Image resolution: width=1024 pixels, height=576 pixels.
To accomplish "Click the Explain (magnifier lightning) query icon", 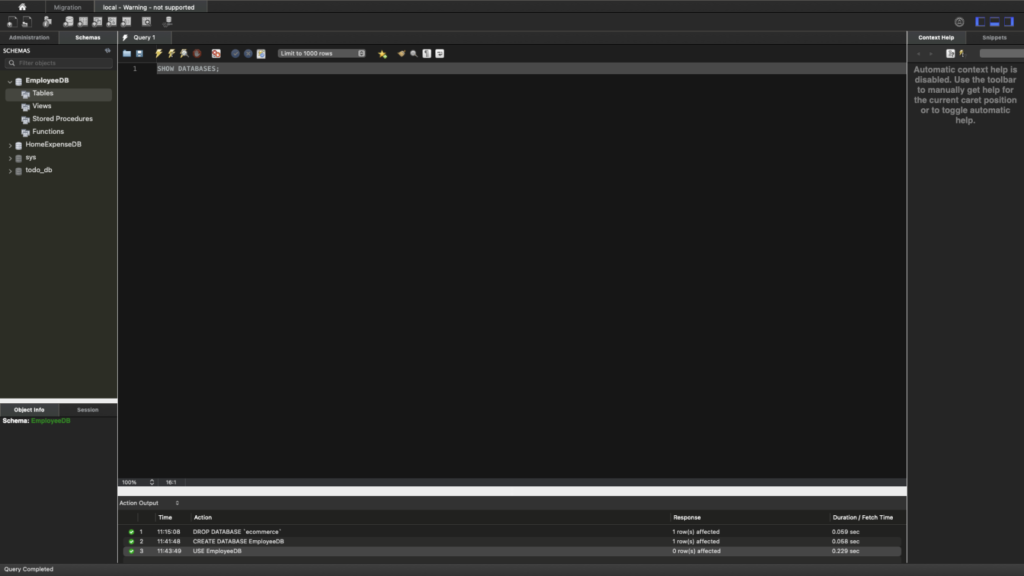I will pyautogui.click(x=184, y=53).
